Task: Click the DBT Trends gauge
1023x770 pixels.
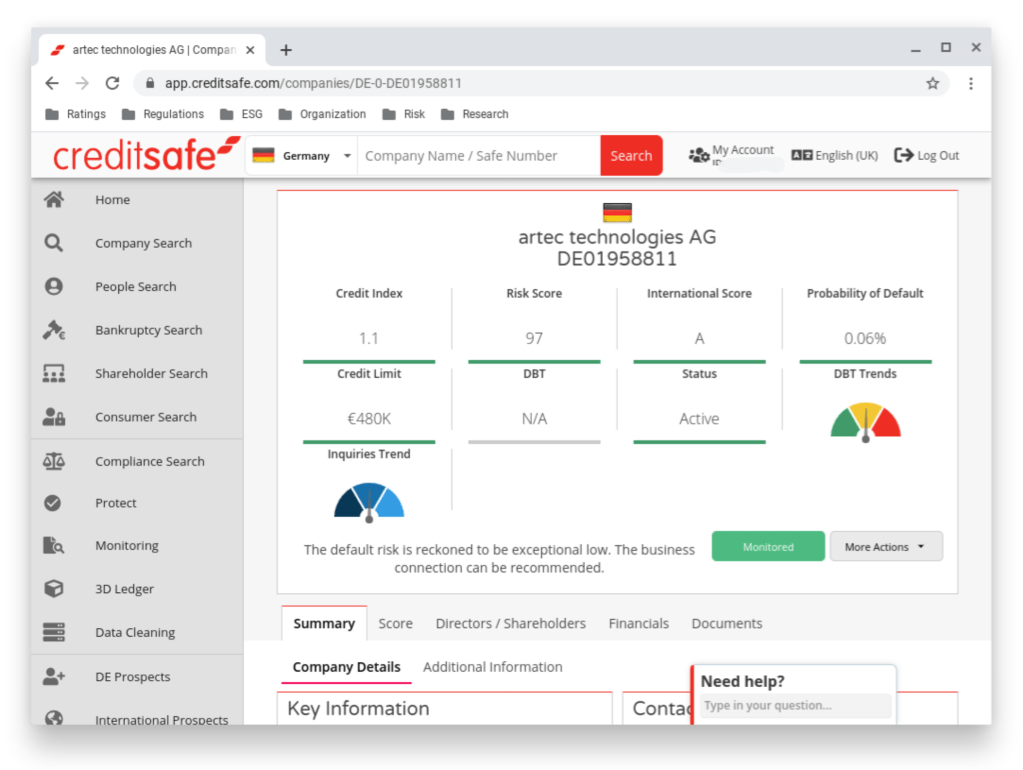Action: point(865,422)
